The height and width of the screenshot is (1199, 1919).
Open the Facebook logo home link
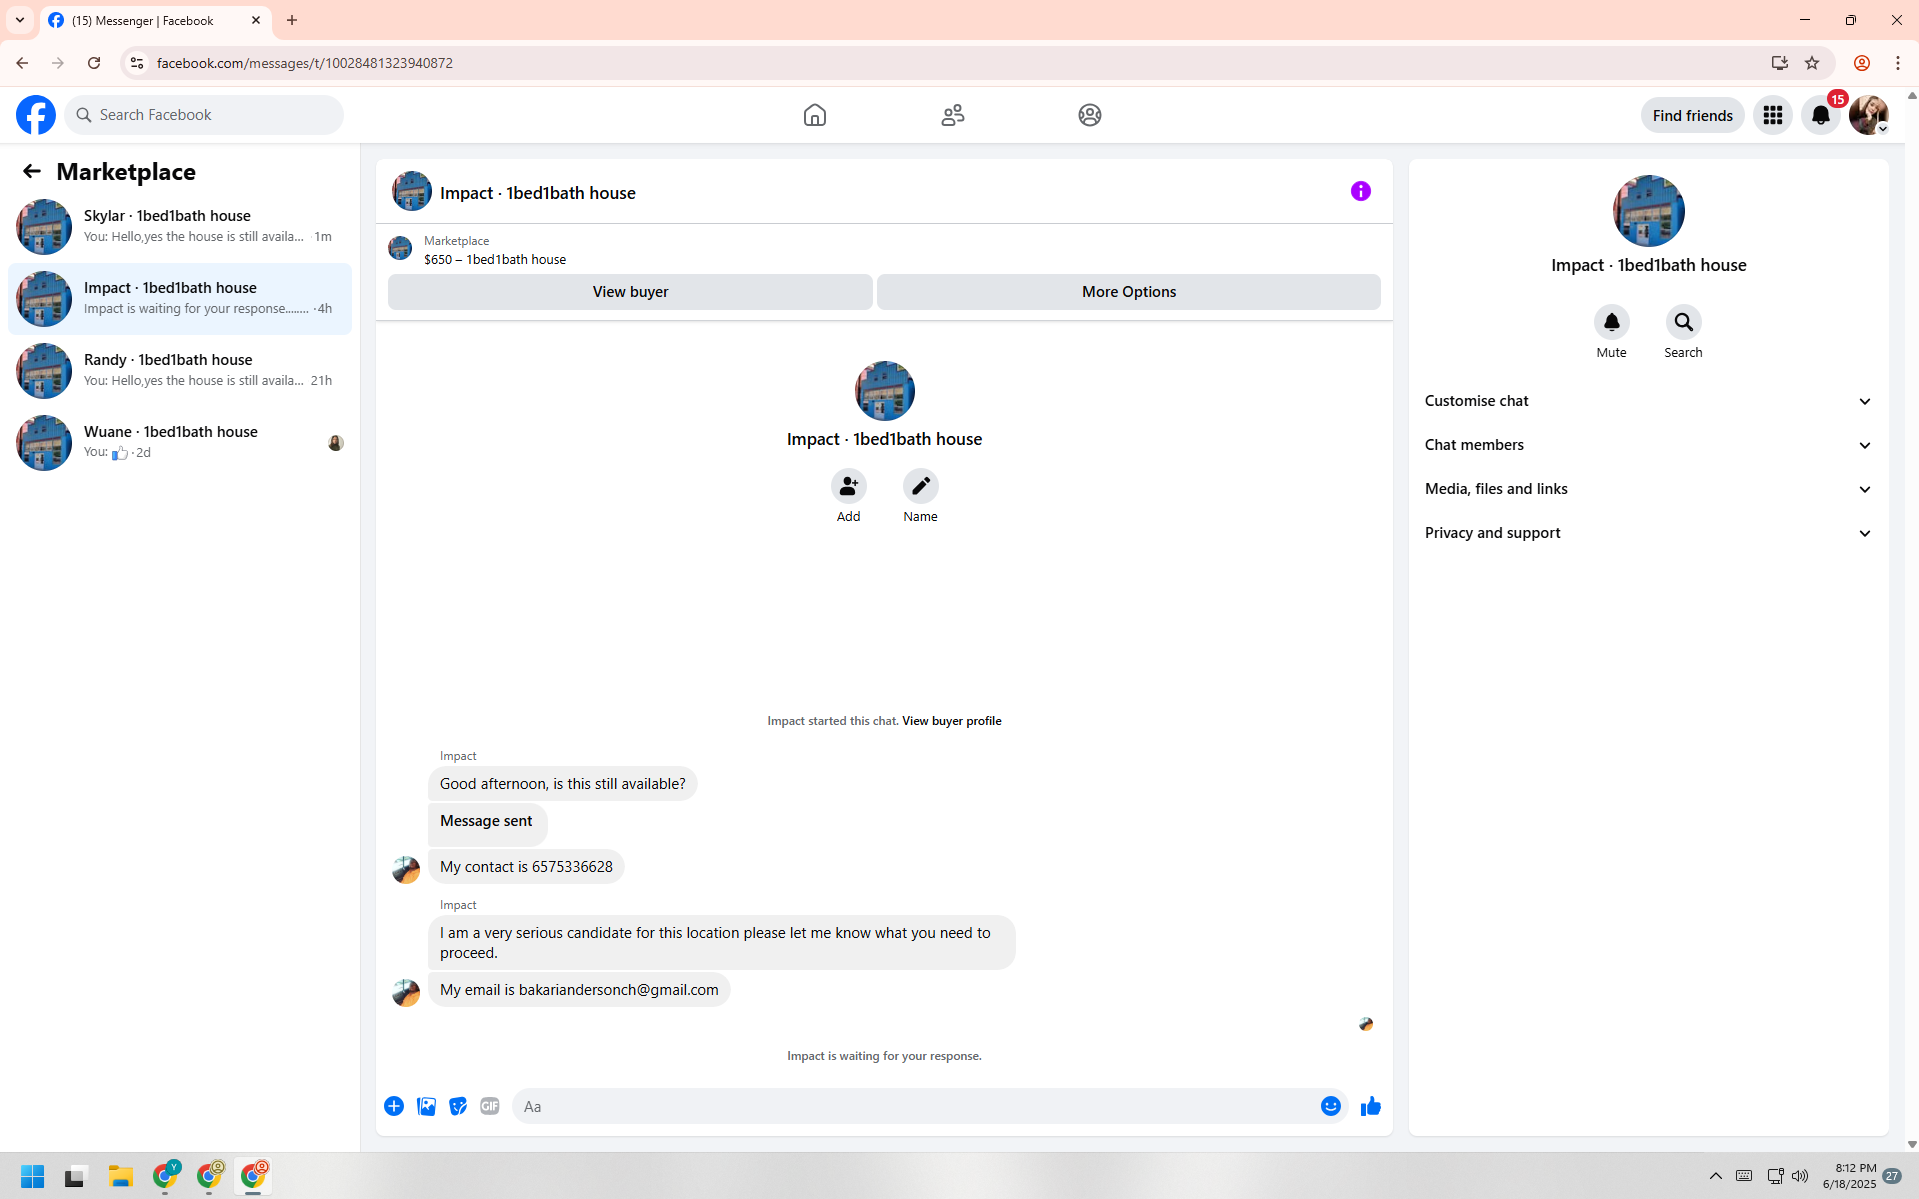point(36,115)
